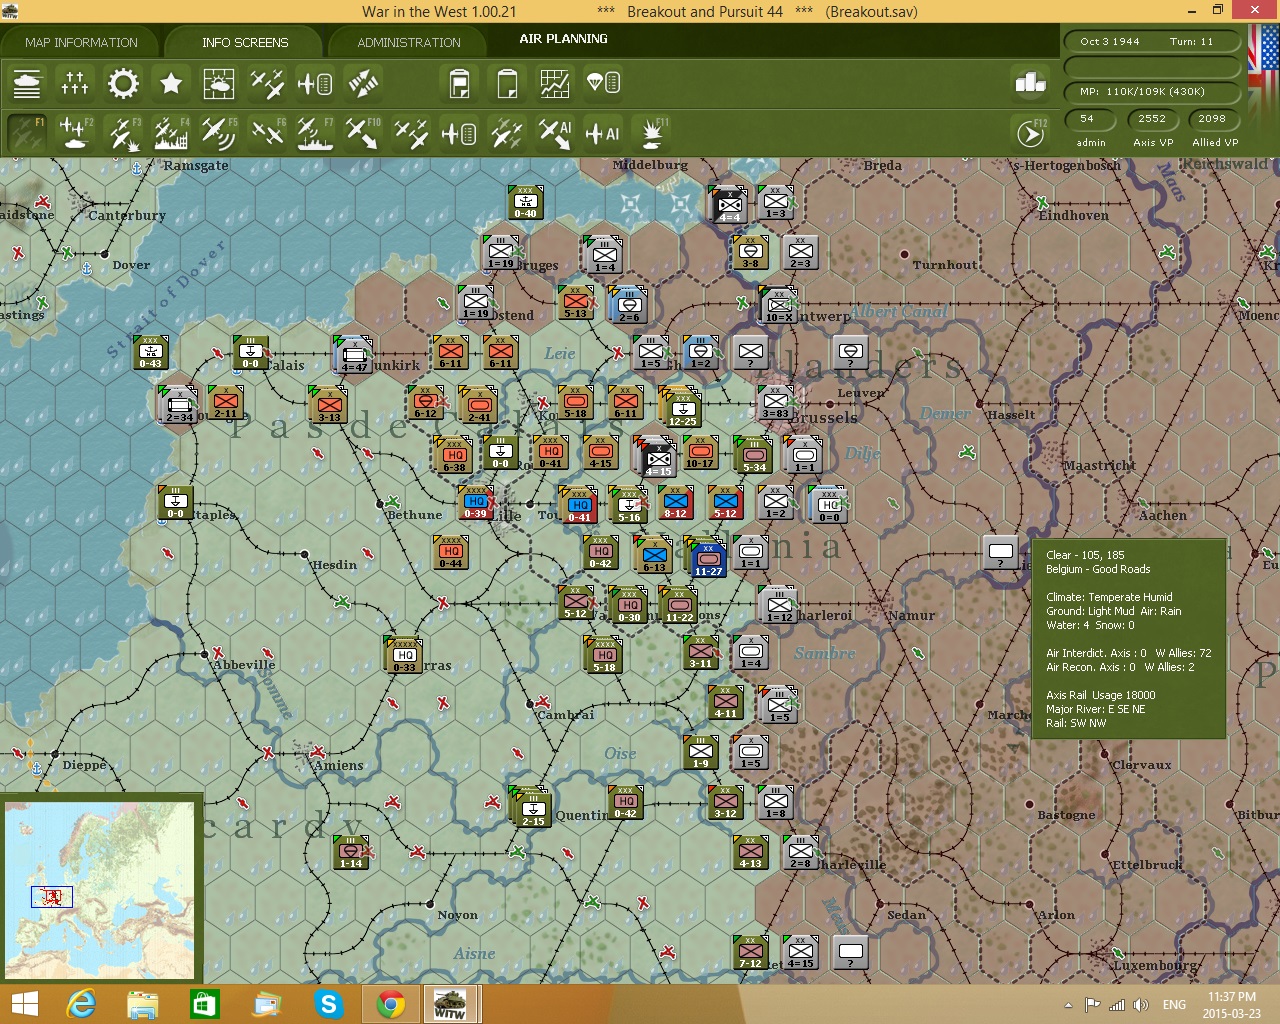Select the F3 ground attack icon

click(123, 133)
